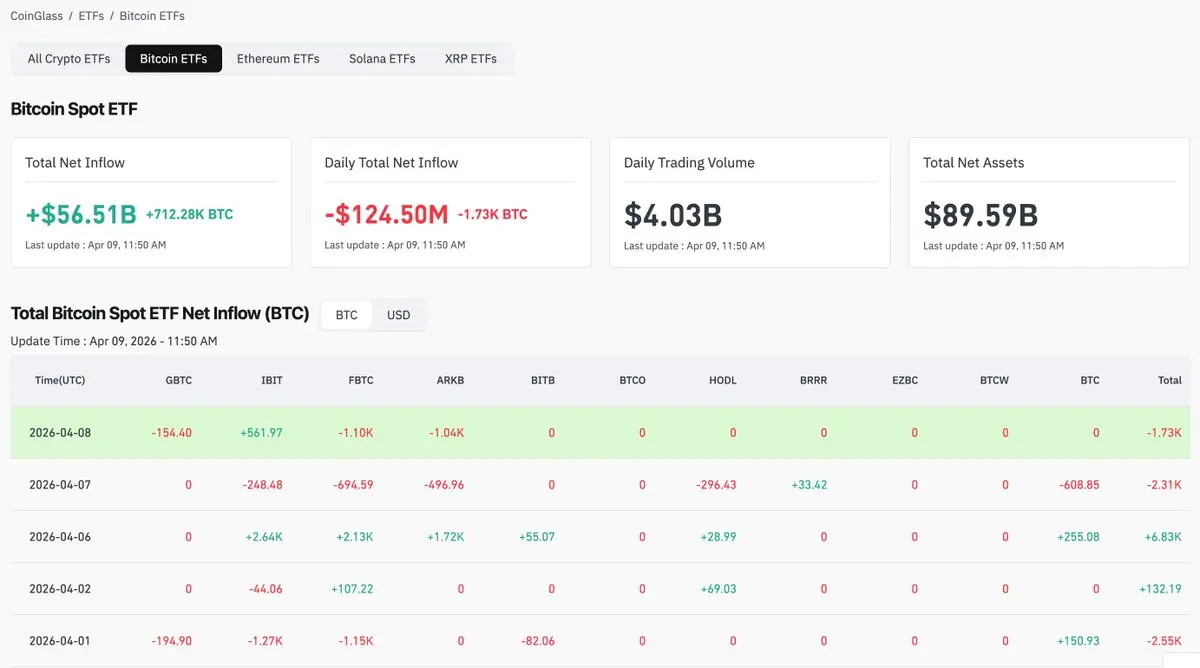Image resolution: width=1200 pixels, height=668 pixels.
Task: Click the HODL column header
Action: point(723,380)
